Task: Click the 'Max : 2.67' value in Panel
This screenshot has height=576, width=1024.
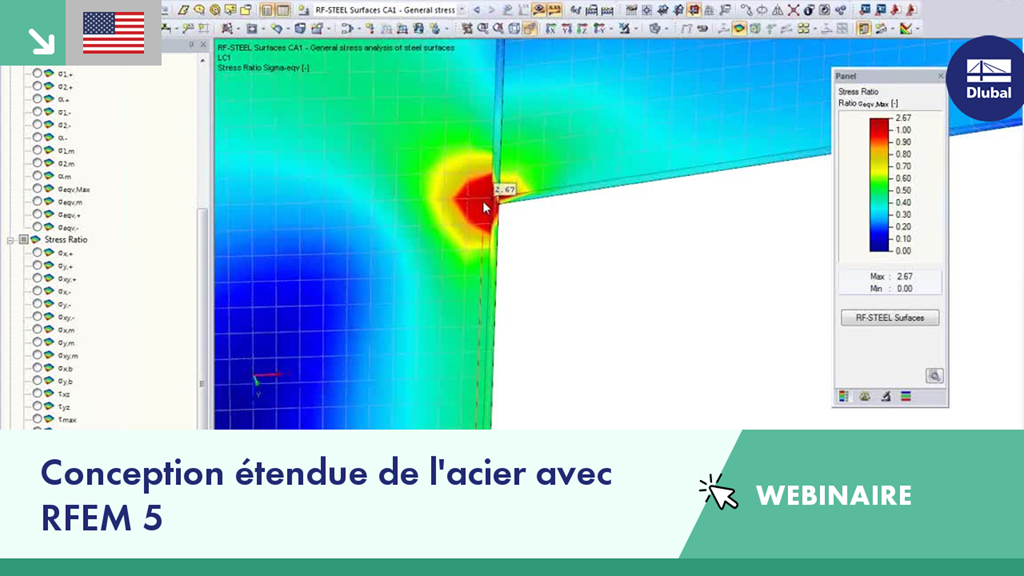Action: coord(891,276)
